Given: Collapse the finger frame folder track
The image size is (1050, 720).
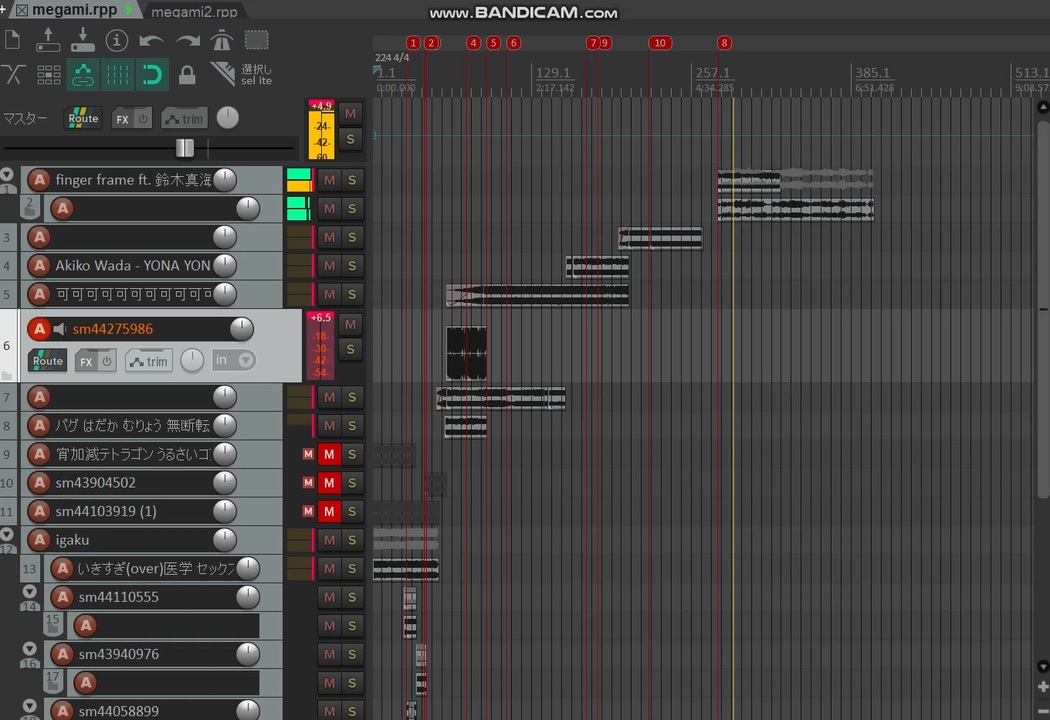Looking at the screenshot, I should (7, 174).
